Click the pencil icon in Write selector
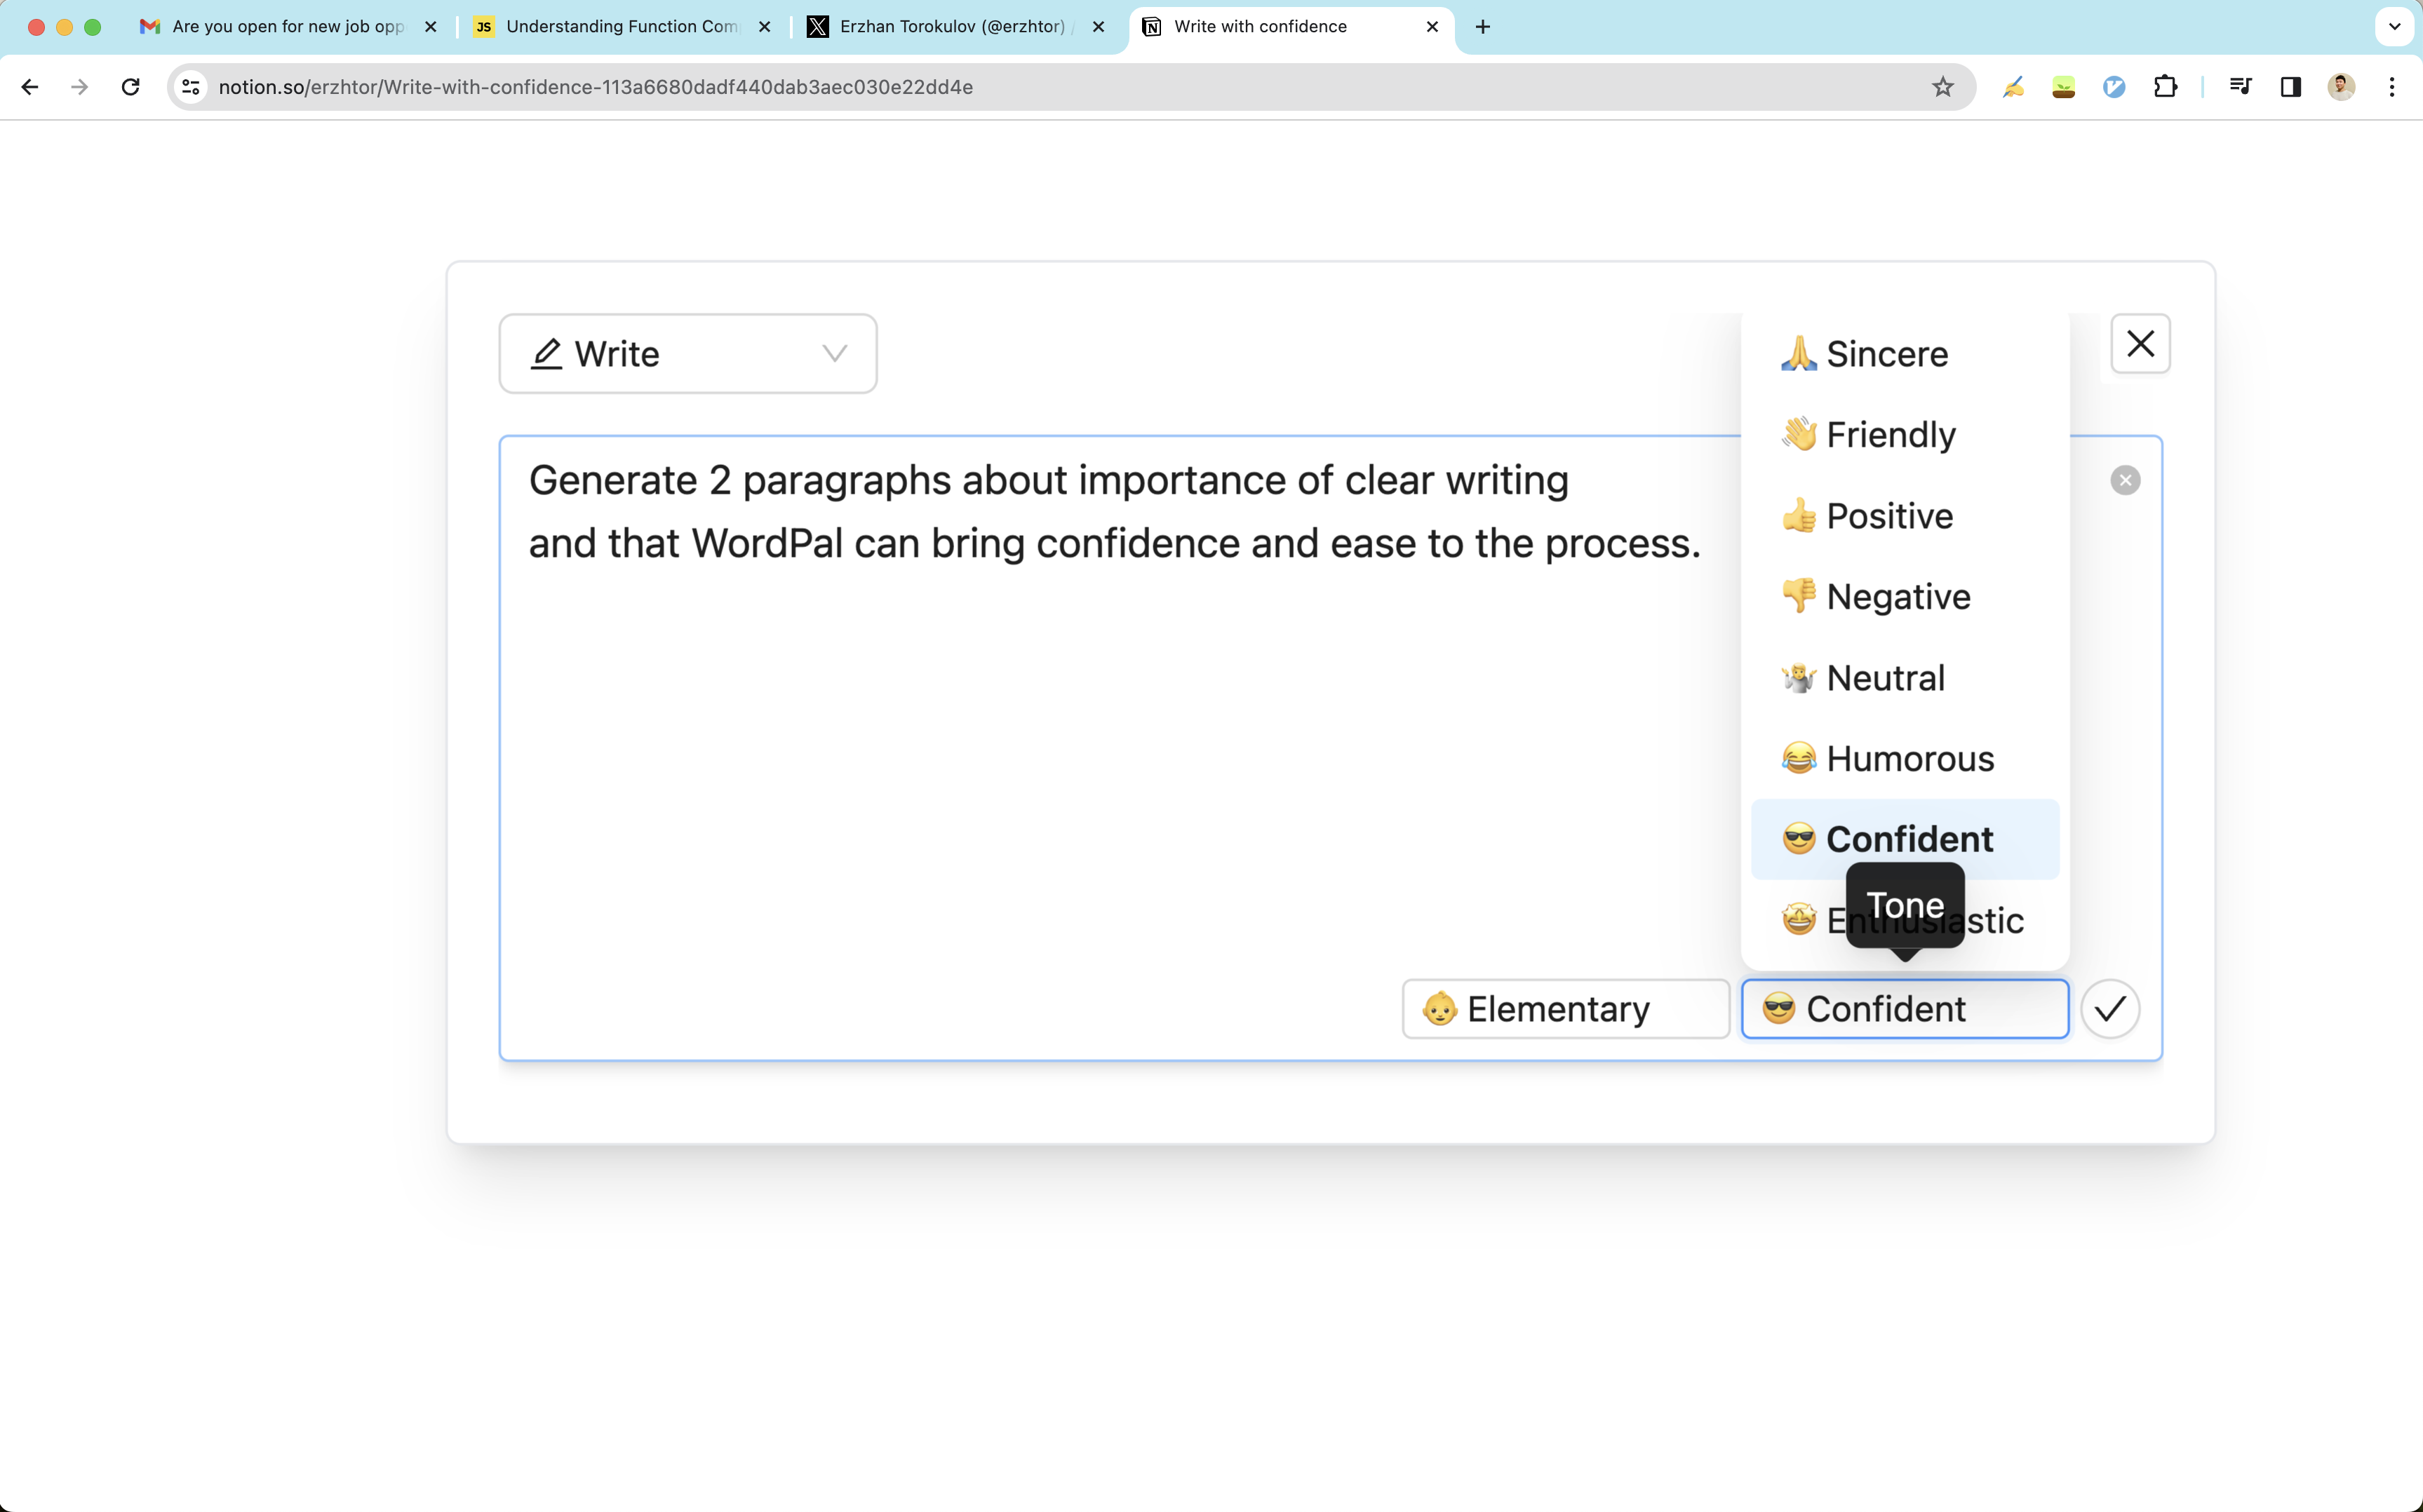The width and height of the screenshot is (2423, 1512). point(546,354)
